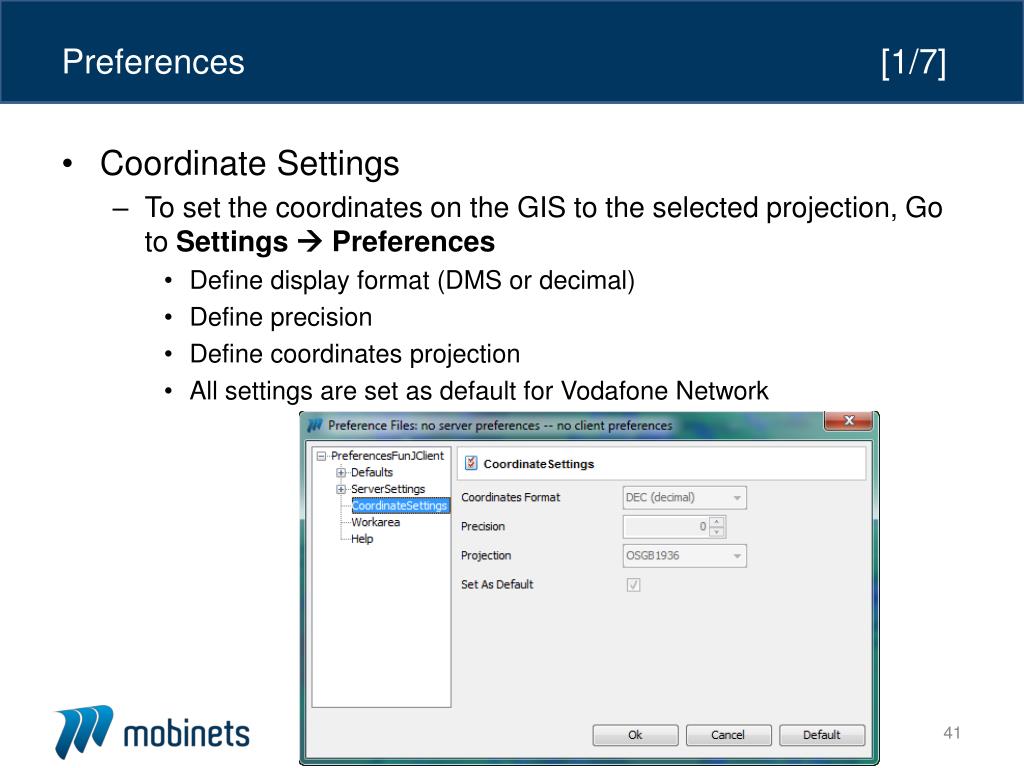Collapse the PreferencesFunJClient root node
Image resolution: width=1024 pixels, height=768 pixels.
(321, 456)
